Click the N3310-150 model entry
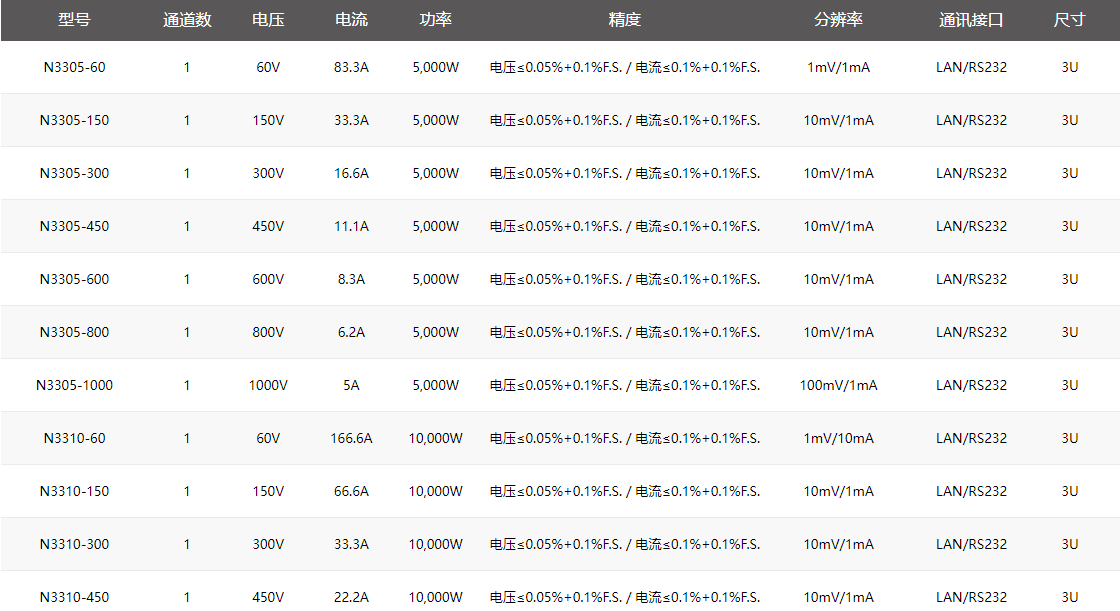The height and width of the screenshot is (611, 1120). click(x=74, y=491)
